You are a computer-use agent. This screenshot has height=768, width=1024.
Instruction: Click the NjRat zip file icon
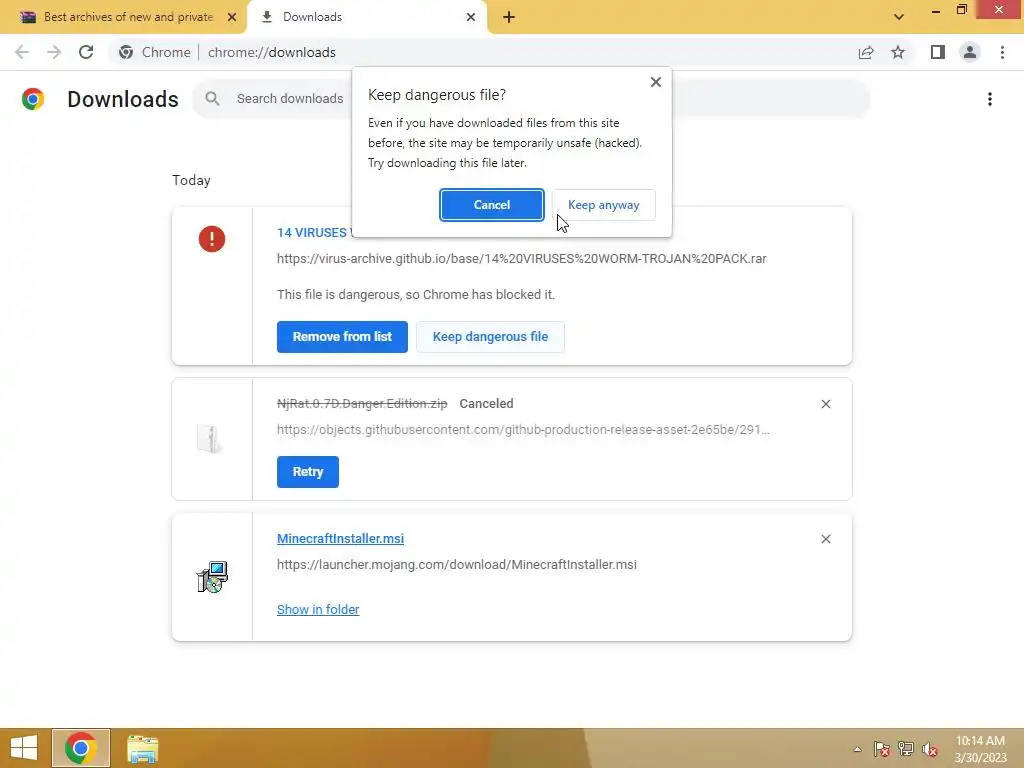(x=209, y=438)
